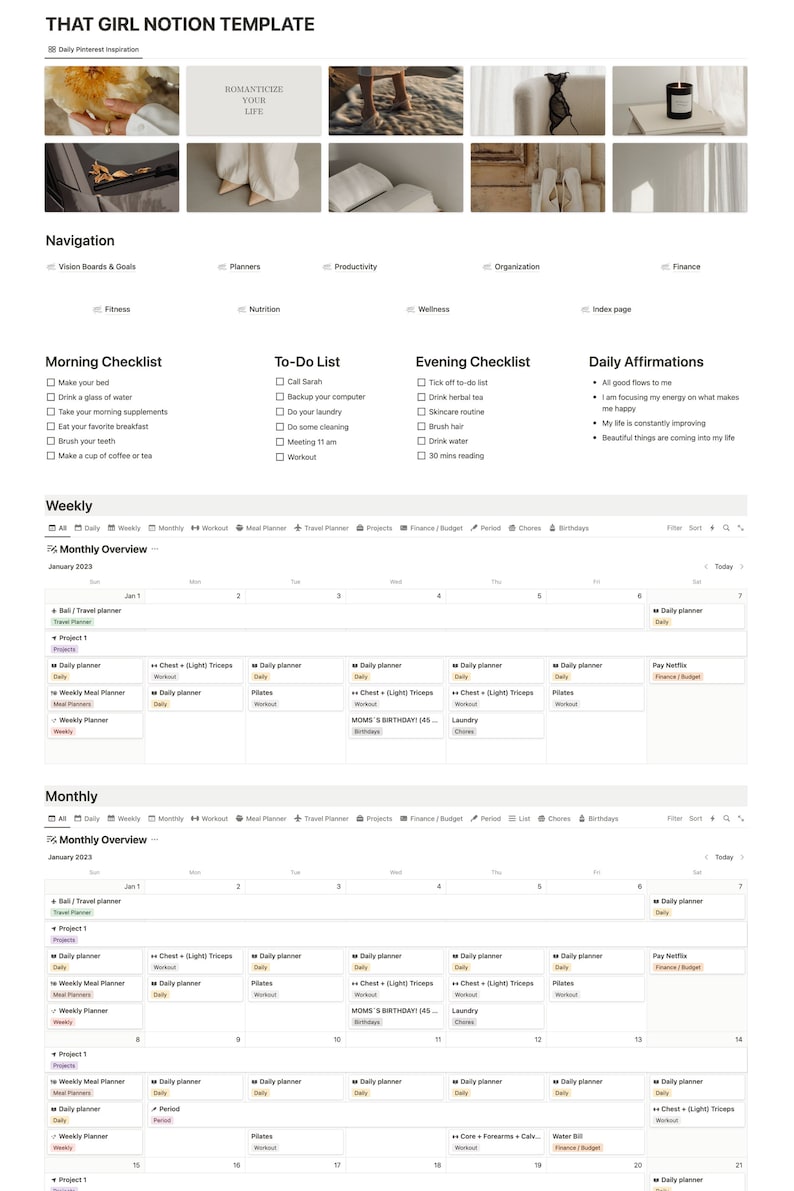Open the 'Romanticize Your Life' image card

(254, 100)
